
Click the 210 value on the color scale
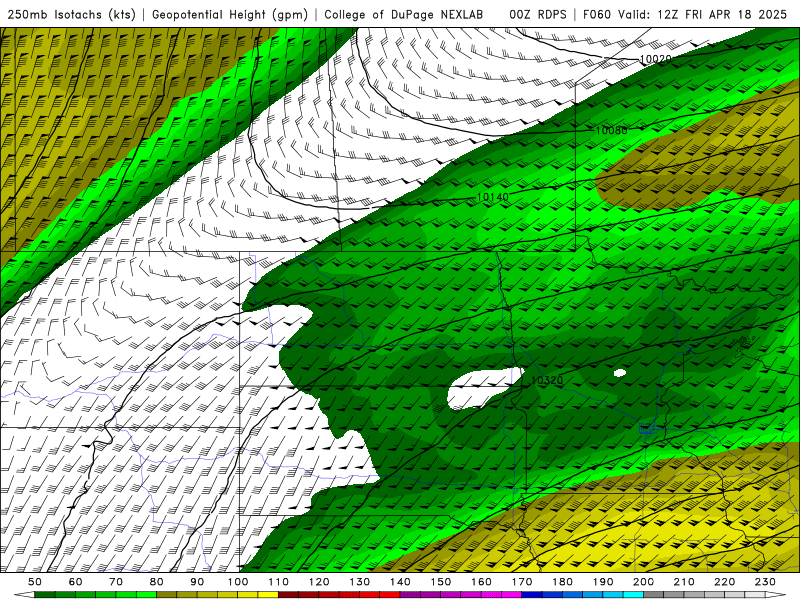click(684, 582)
